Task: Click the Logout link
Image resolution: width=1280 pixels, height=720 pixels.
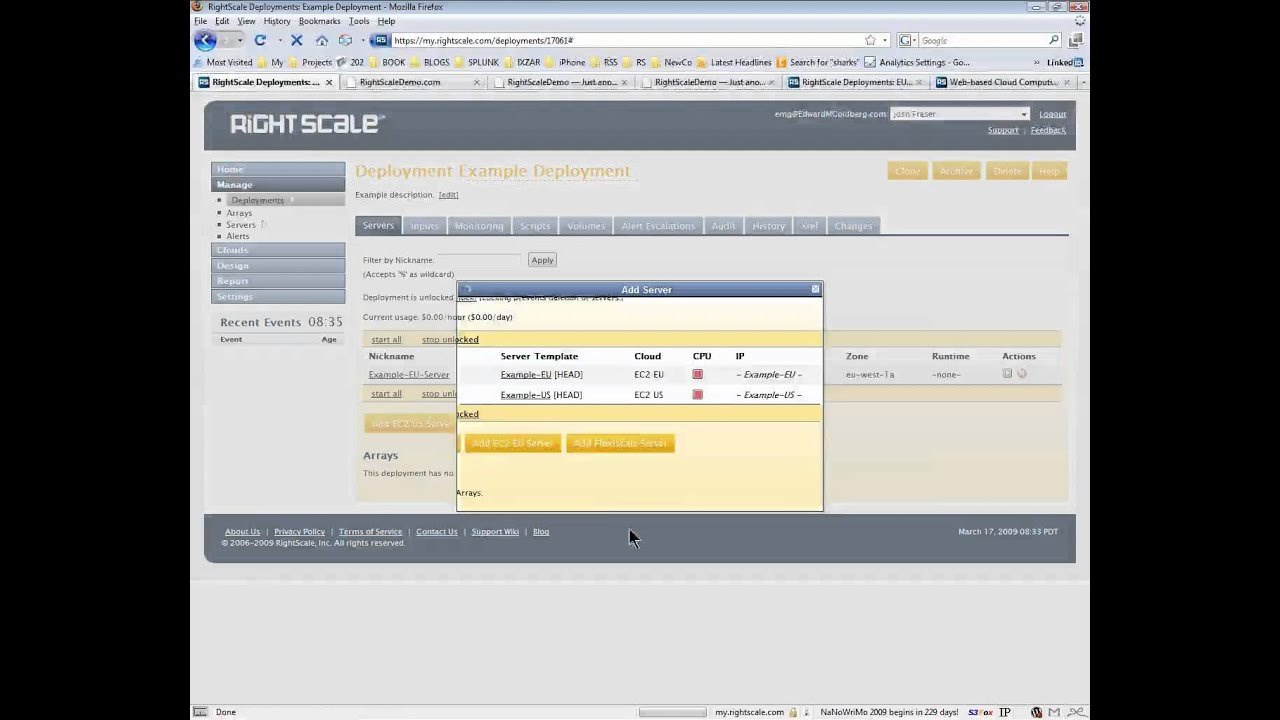Action: pyautogui.click(x=1052, y=114)
